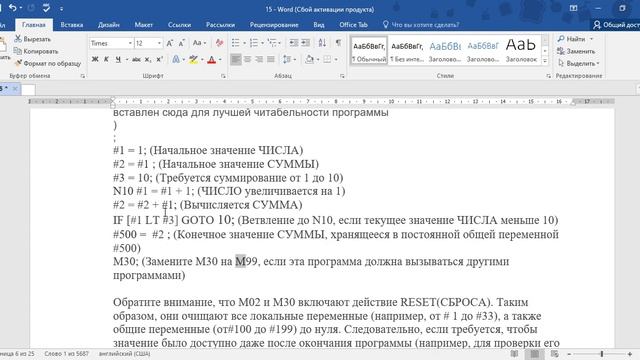Toggle show paragraph marks ¶

click(338, 43)
